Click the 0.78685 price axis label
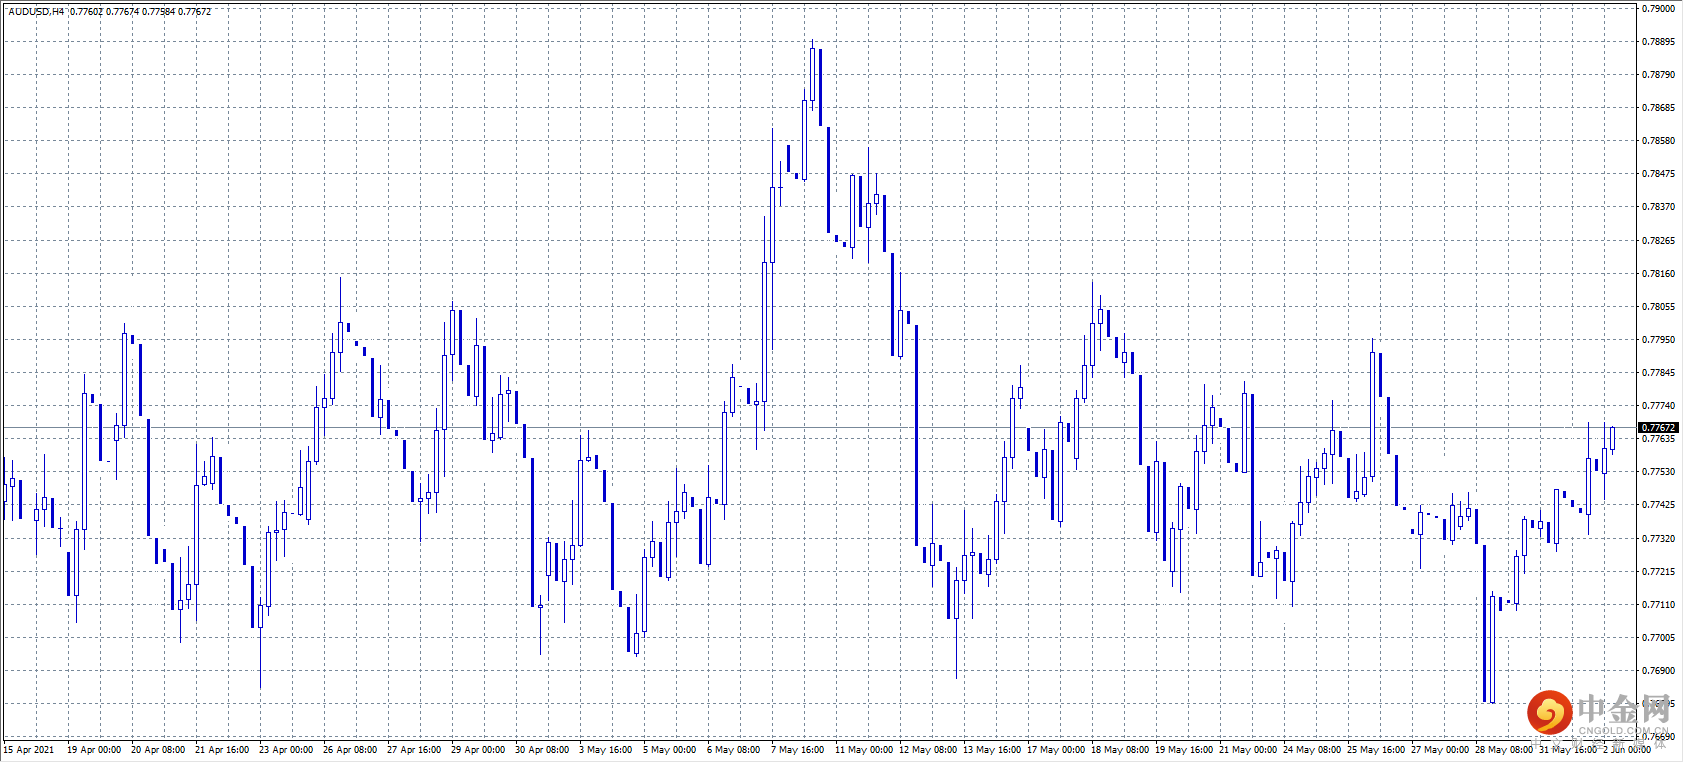Viewport: 1684px width, 762px height. [1658, 108]
